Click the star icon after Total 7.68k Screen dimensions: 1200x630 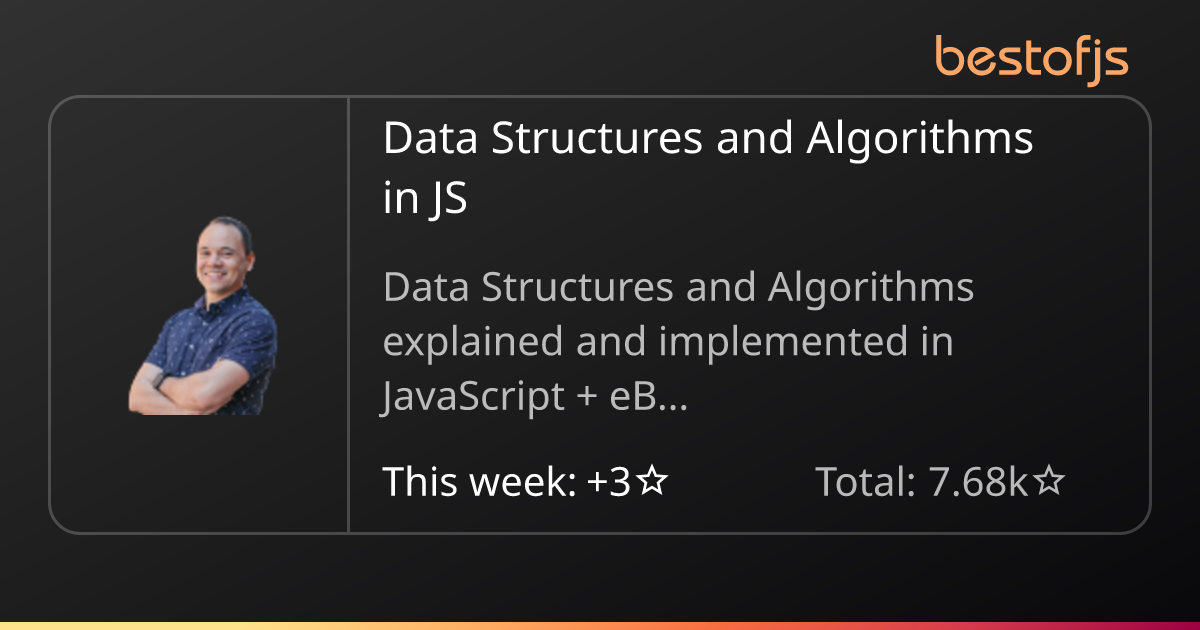[1049, 483]
